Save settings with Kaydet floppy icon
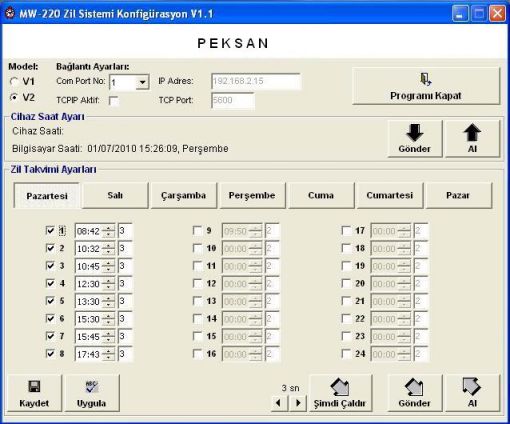The image size is (510, 424). pos(34,393)
